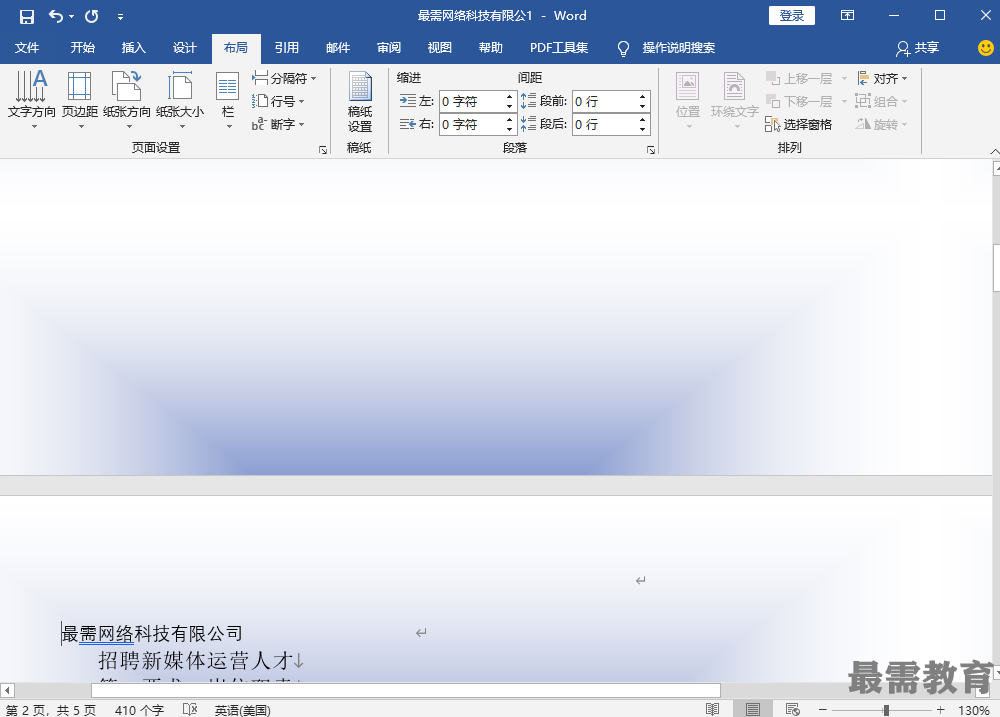Click the 共享 share button
The image size is (1000, 717).
click(917, 48)
